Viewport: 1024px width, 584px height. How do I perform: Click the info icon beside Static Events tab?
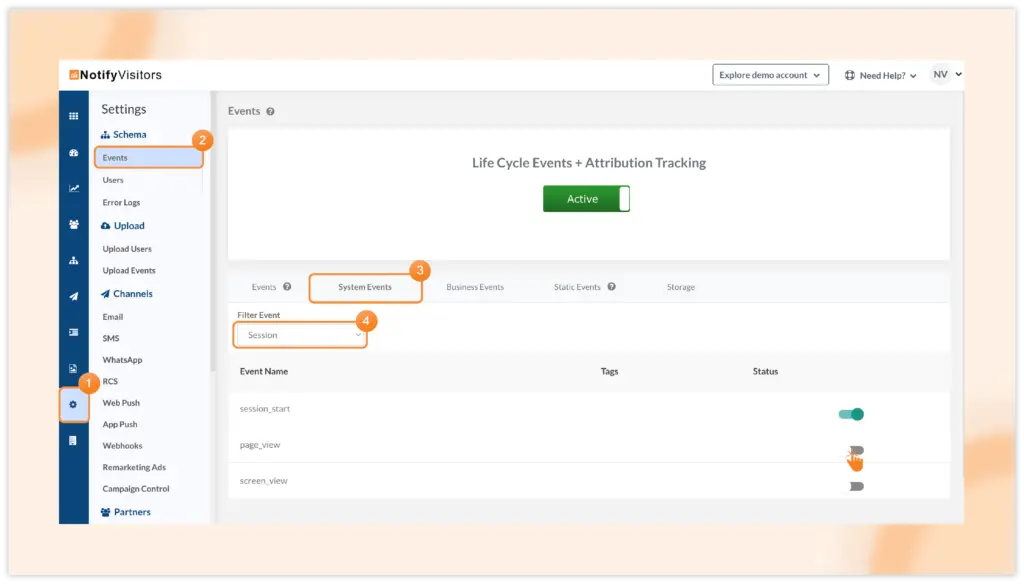pyautogui.click(x=611, y=287)
